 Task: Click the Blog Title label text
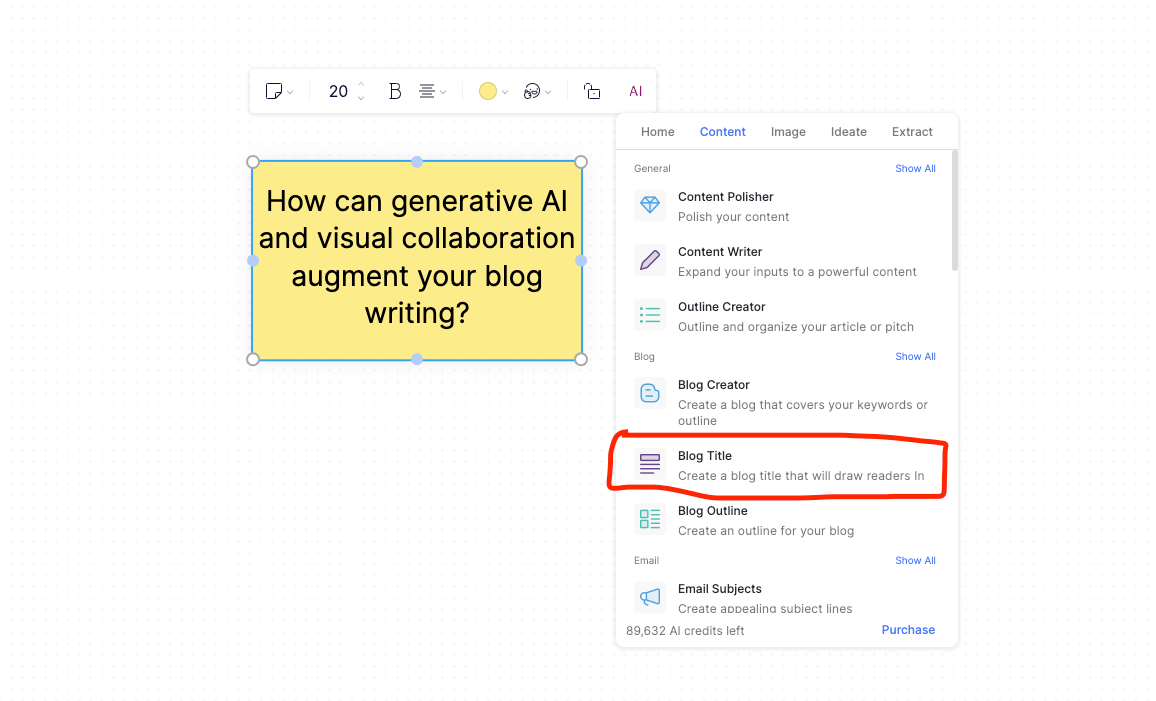click(x=705, y=456)
